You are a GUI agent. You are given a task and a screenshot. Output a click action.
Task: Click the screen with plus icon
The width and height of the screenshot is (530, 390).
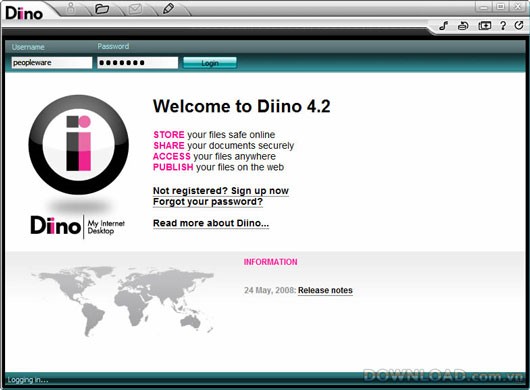484,26
